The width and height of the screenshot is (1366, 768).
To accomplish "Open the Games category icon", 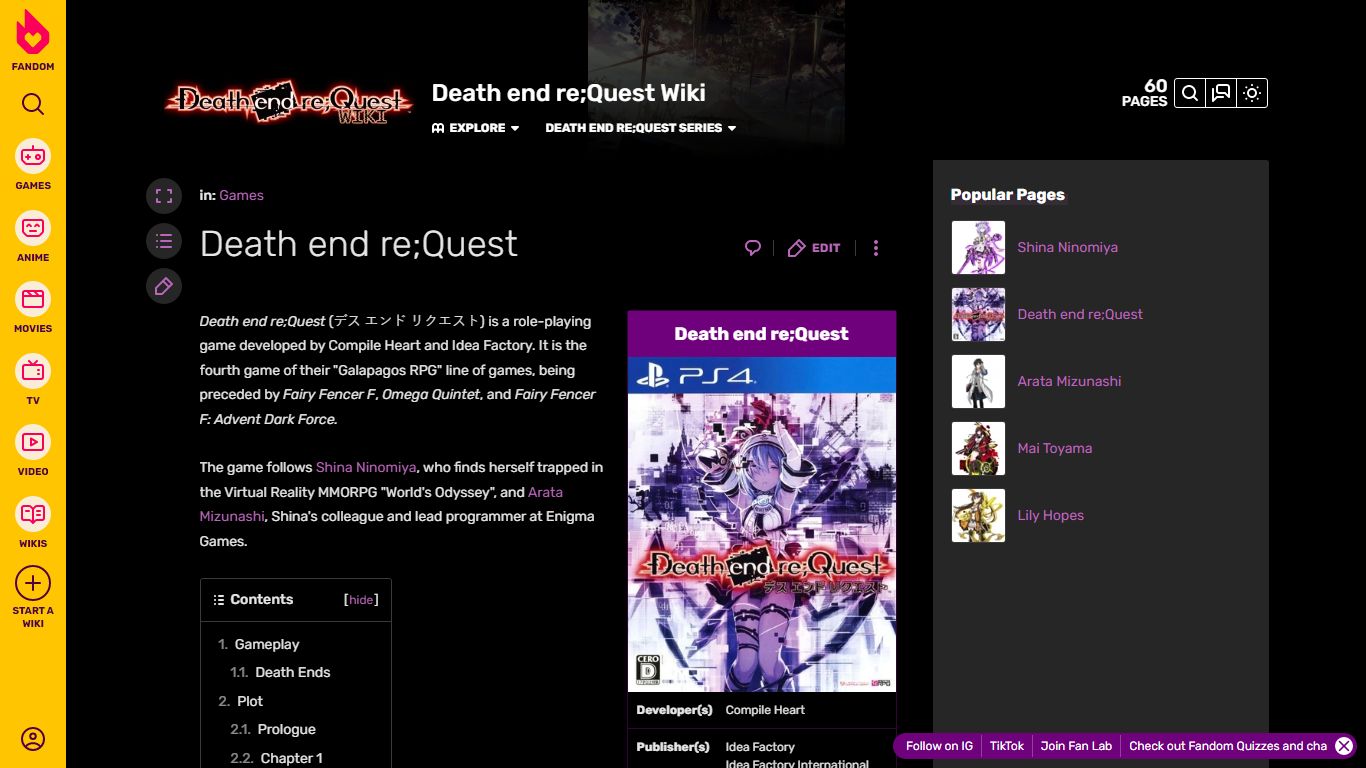I will click(33, 156).
